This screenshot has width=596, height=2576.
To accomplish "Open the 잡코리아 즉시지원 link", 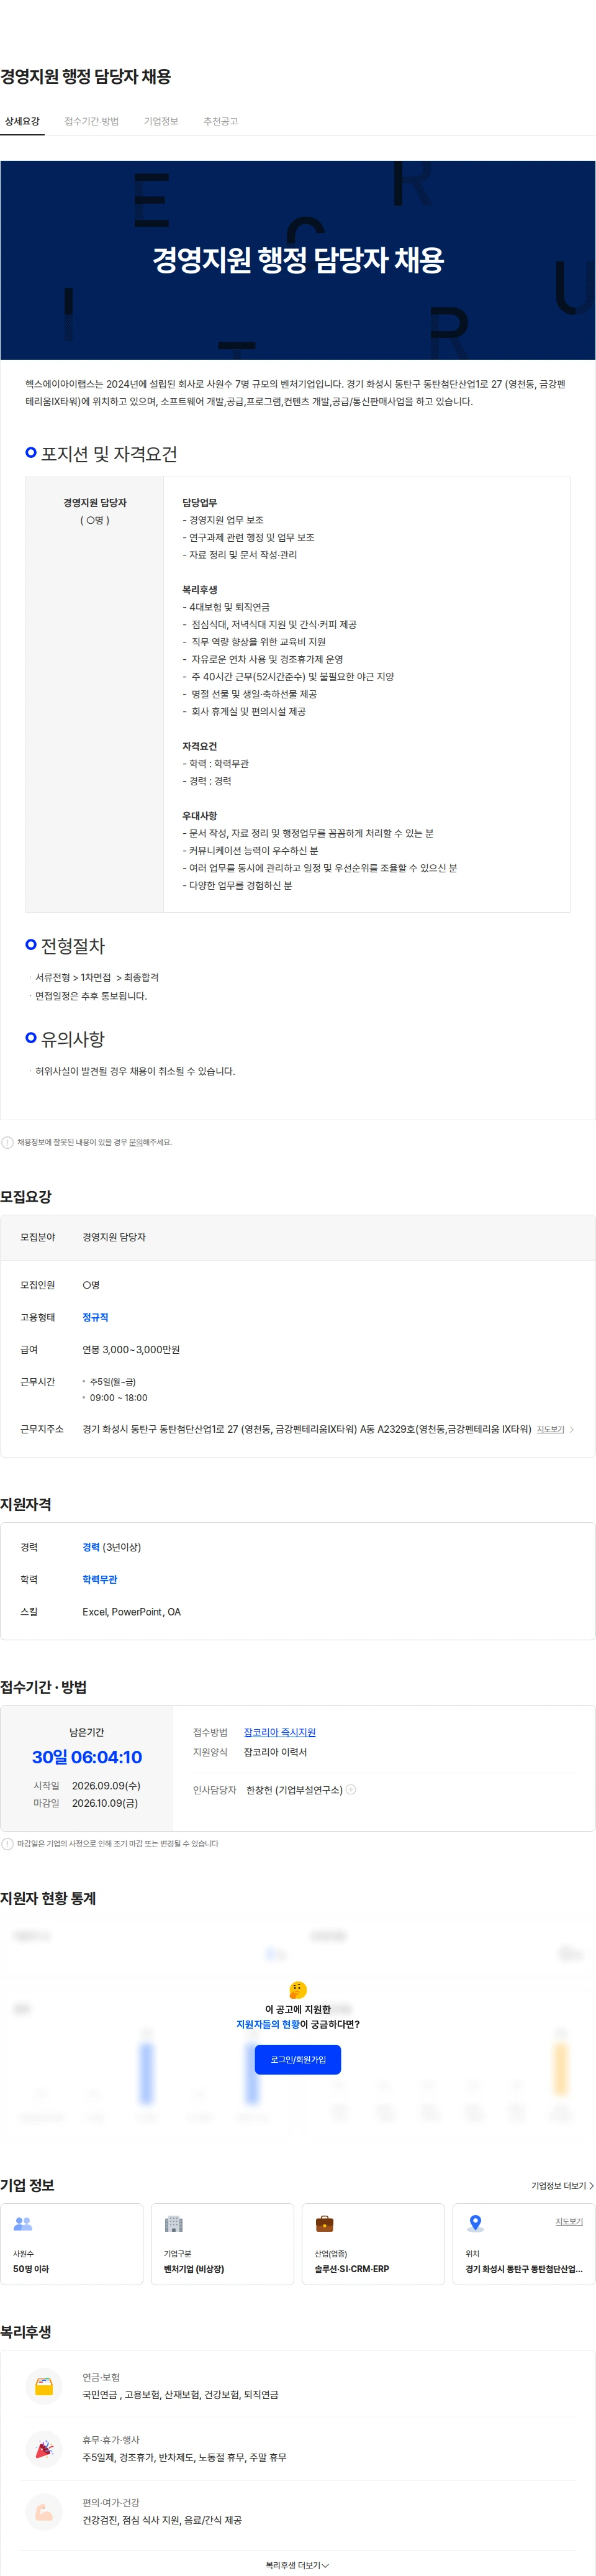I will 279,1732.
